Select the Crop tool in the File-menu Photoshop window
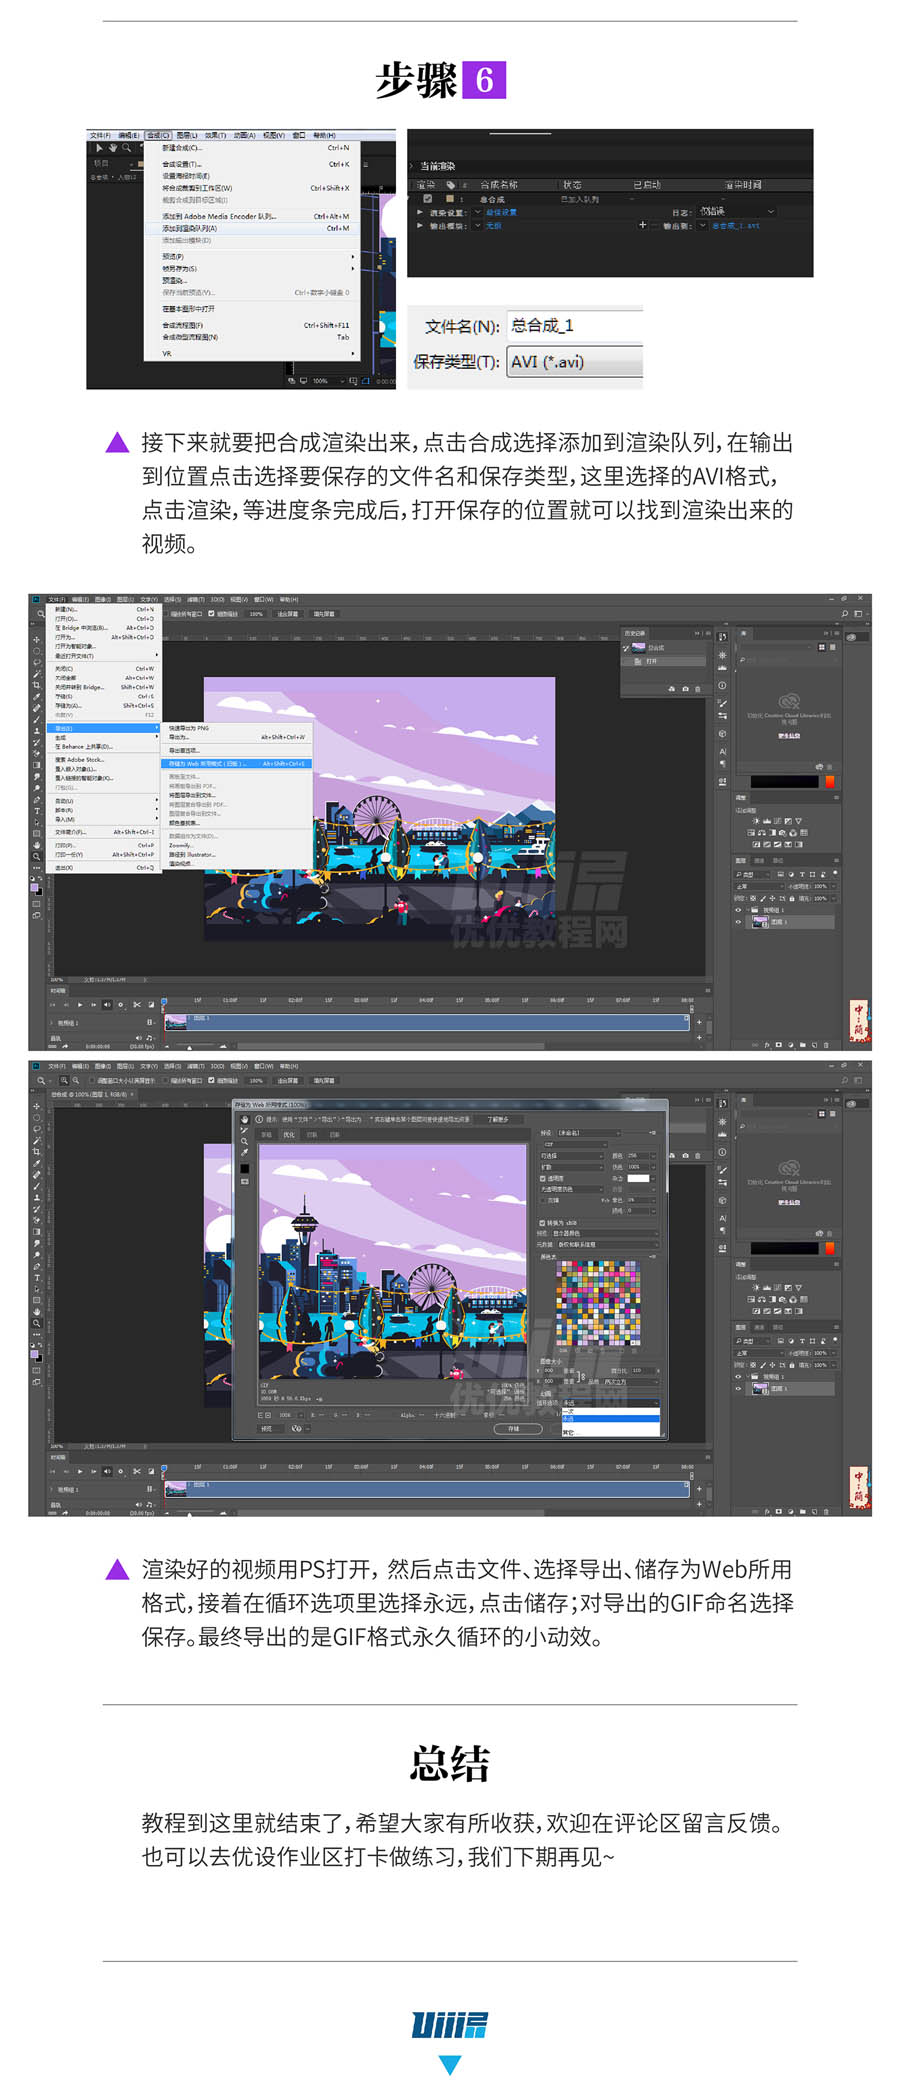 coord(37,685)
